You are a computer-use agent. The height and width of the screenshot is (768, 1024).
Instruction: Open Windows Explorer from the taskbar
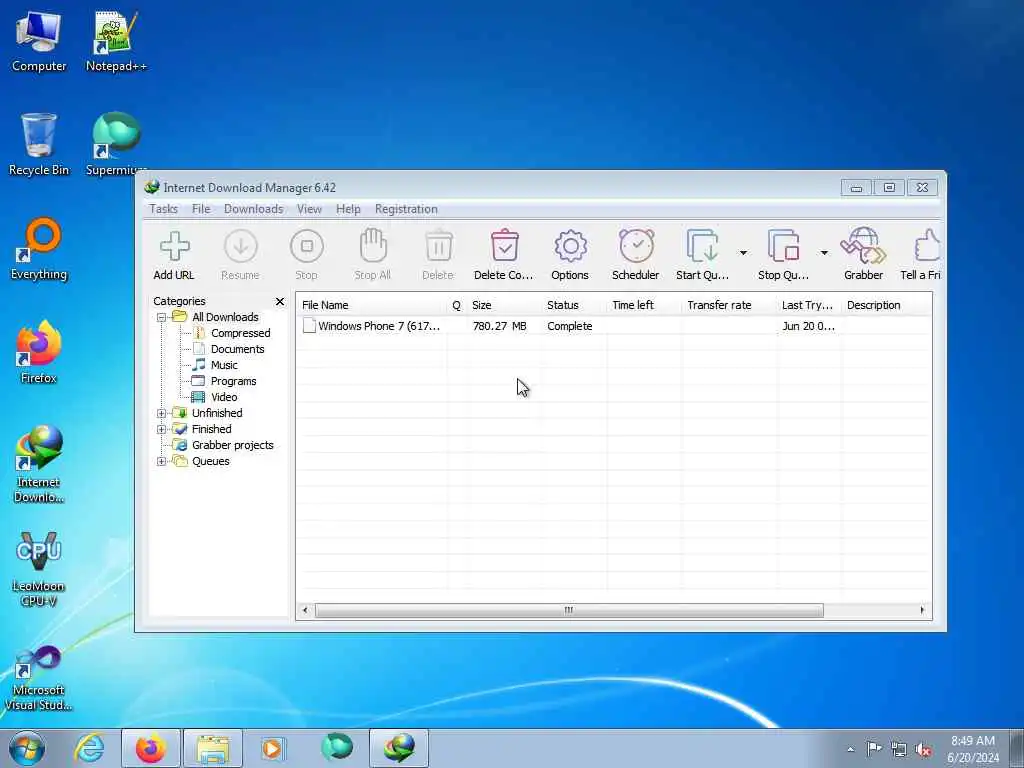point(213,748)
